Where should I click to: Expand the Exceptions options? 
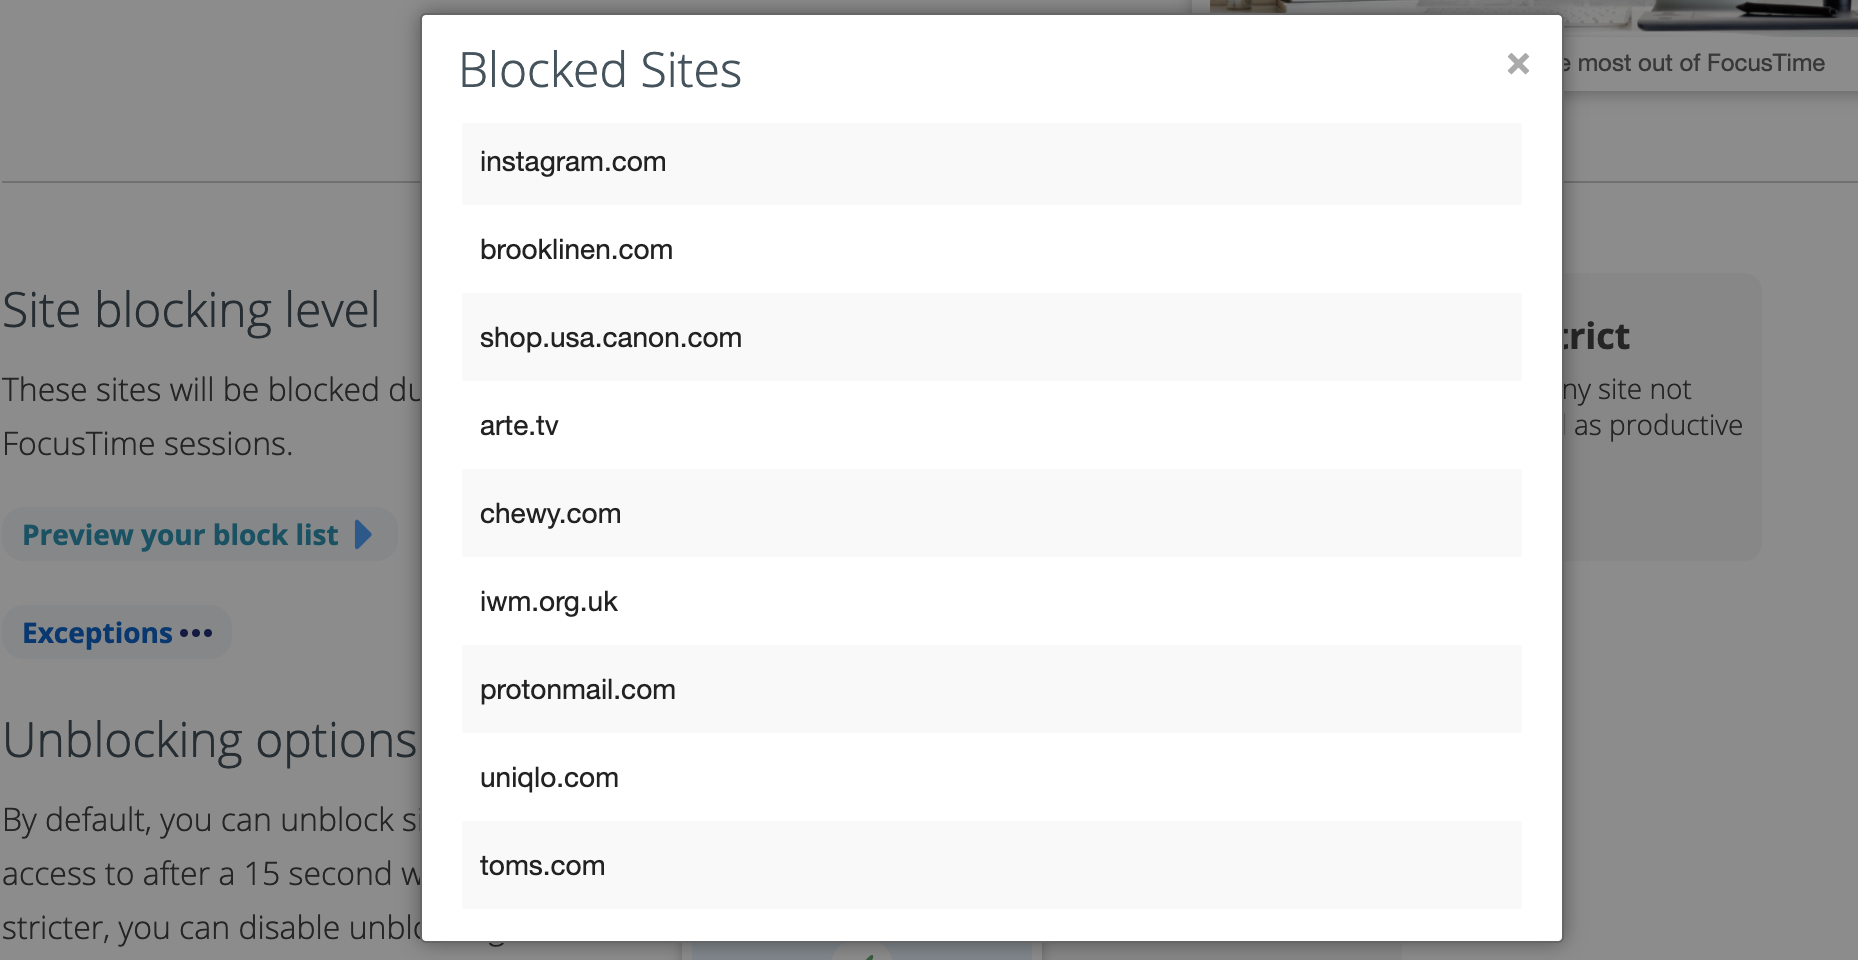click(117, 633)
